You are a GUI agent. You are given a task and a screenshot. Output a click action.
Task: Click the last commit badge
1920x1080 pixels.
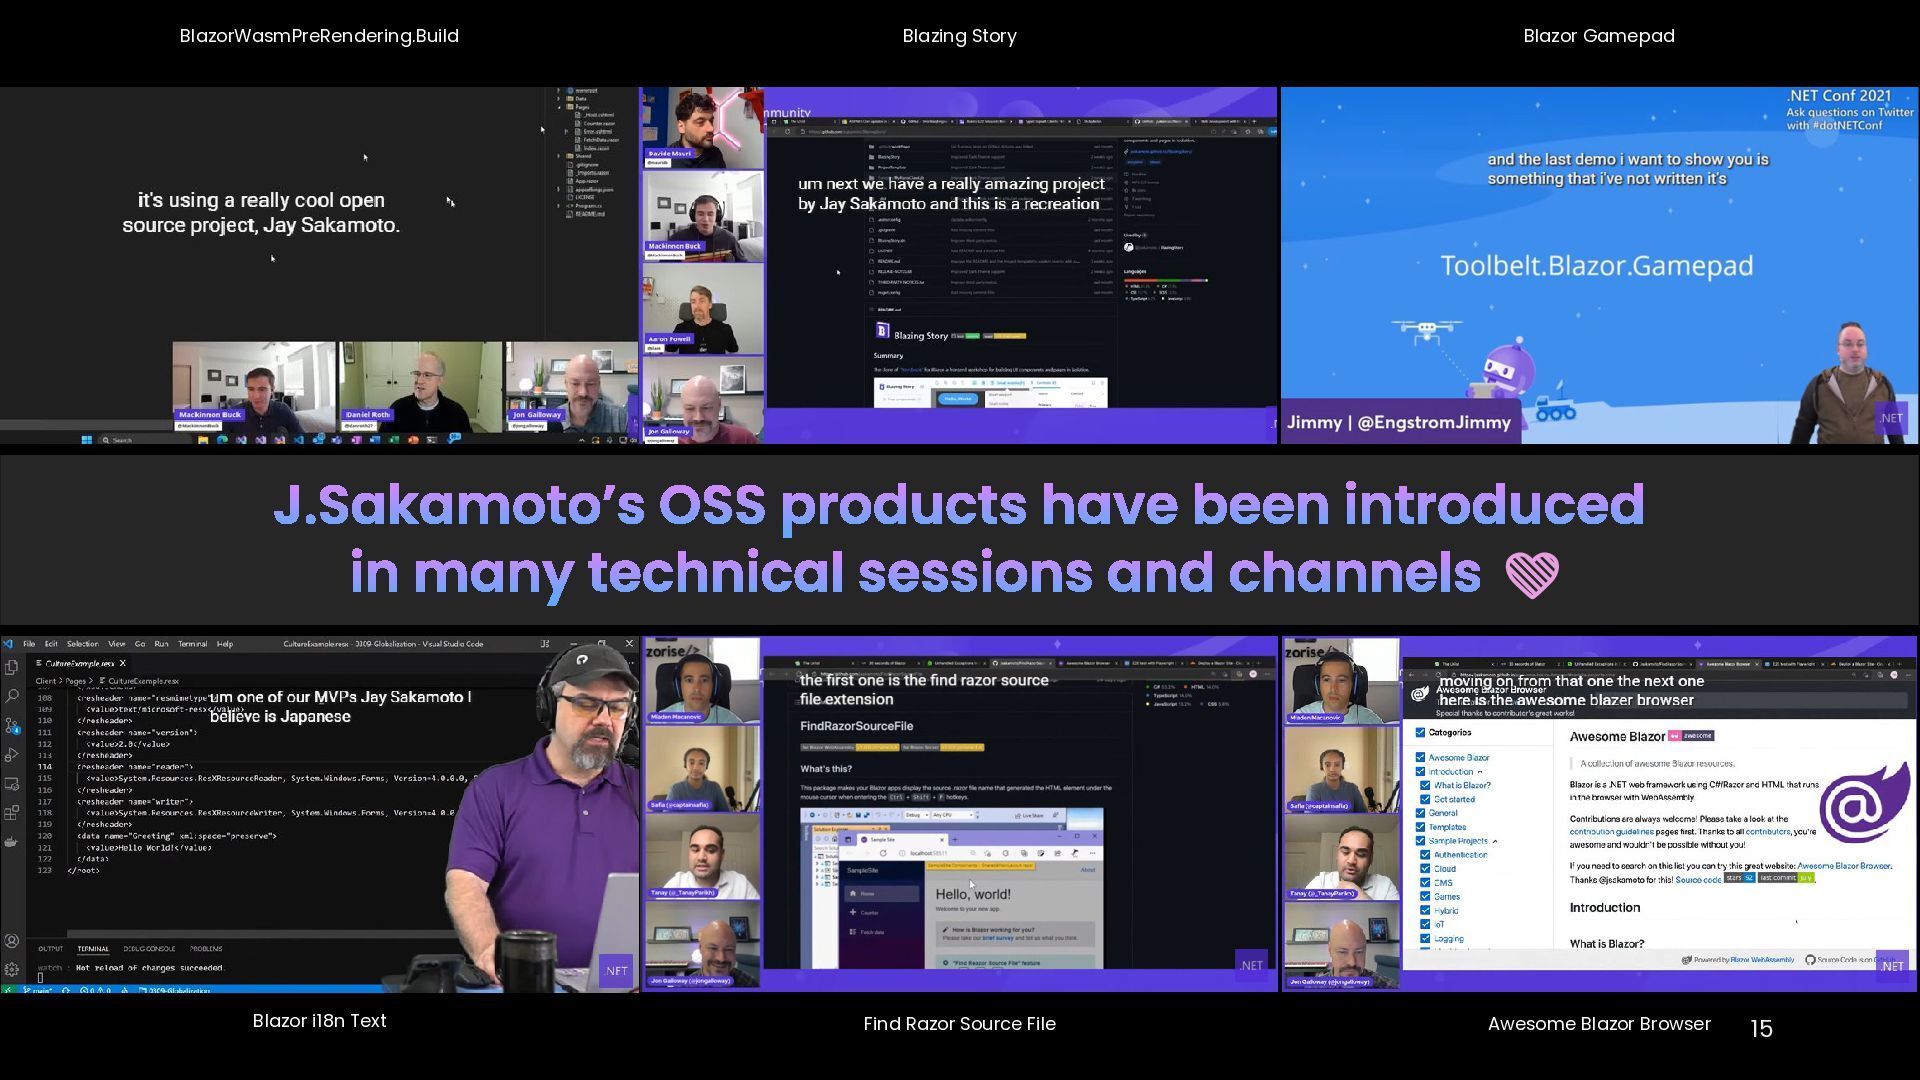1786,878
